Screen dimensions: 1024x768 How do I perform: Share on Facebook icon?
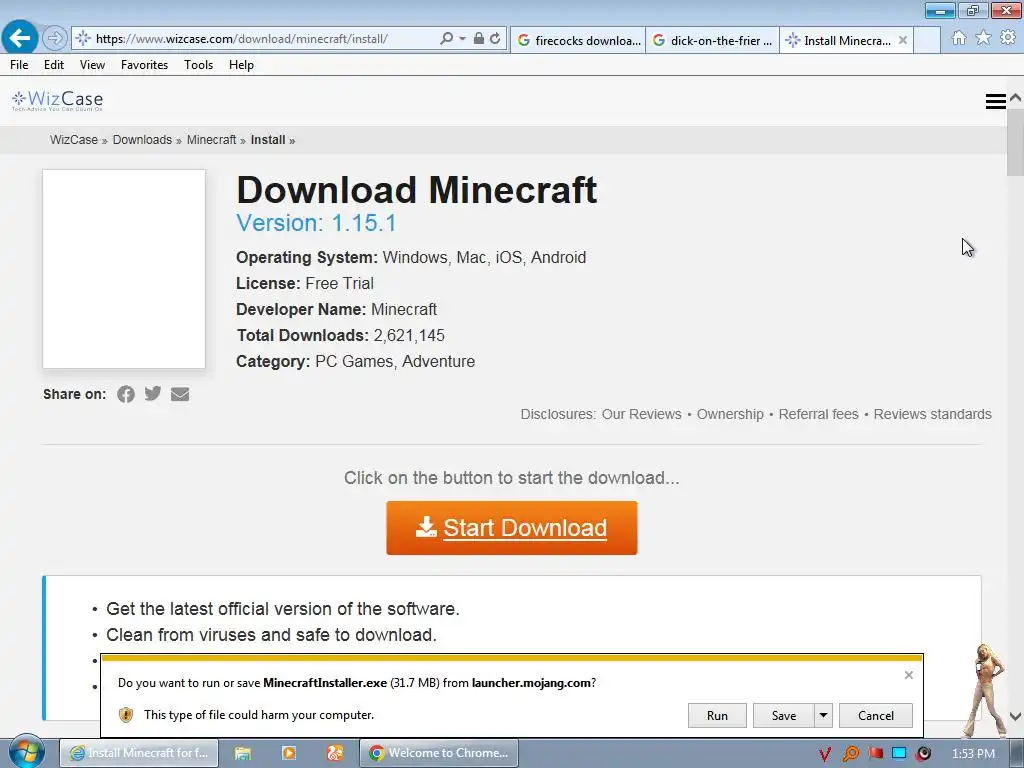[x=126, y=394]
